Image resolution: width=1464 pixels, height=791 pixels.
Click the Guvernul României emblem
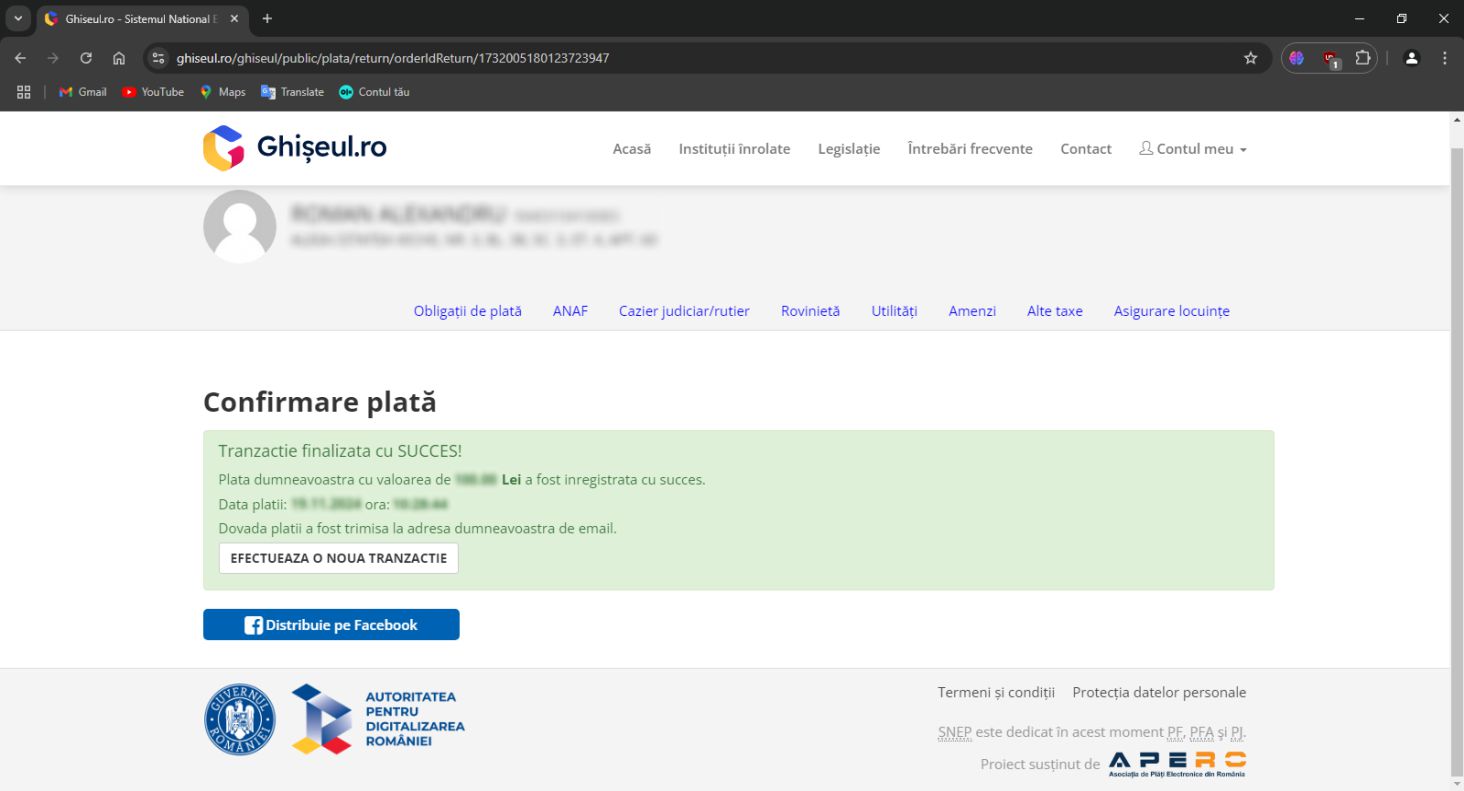click(240, 720)
